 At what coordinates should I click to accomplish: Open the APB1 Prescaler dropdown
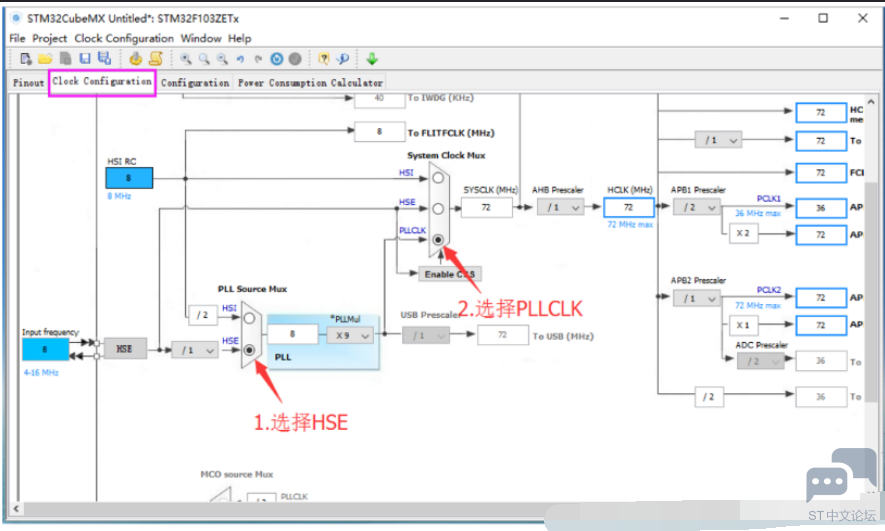tap(696, 208)
